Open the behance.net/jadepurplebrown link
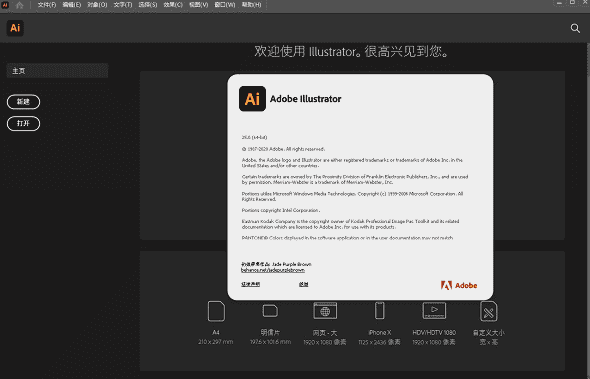This screenshot has width=590, height=379. tap(273, 270)
